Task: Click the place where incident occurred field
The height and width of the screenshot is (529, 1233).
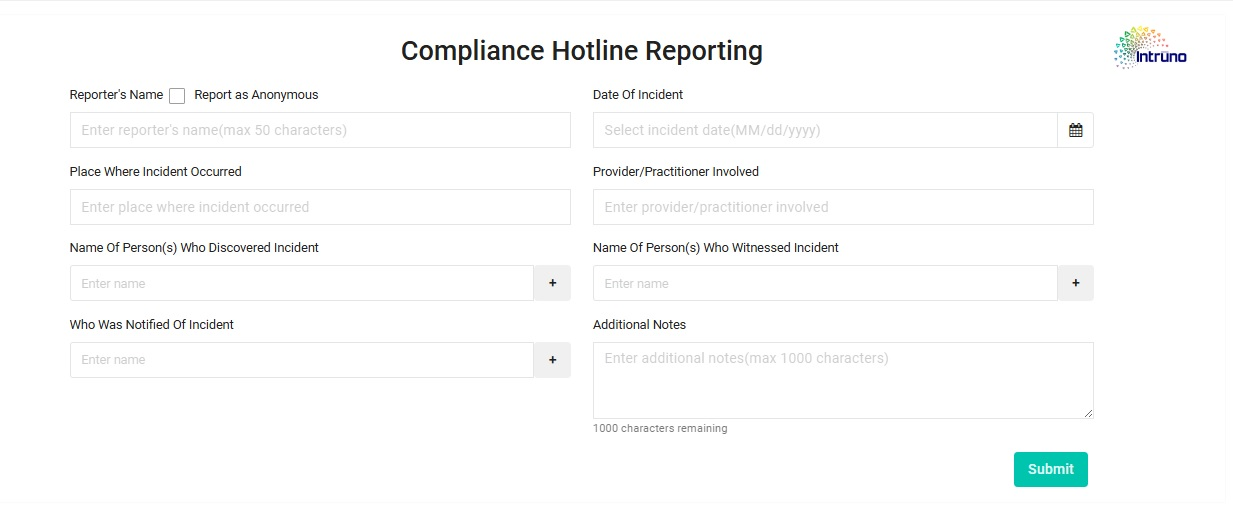Action: pos(320,207)
